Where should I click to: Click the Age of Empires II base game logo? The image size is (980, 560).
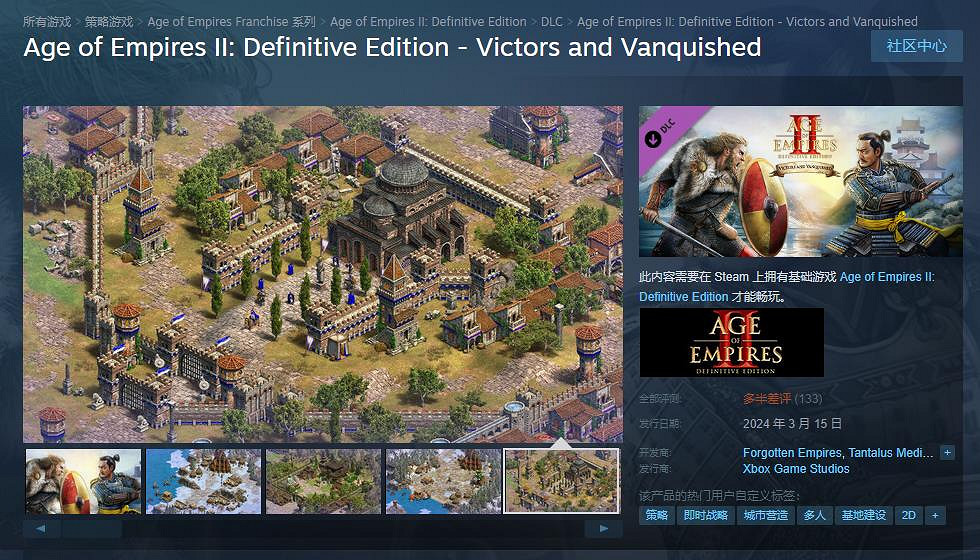pyautogui.click(x=732, y=342)
